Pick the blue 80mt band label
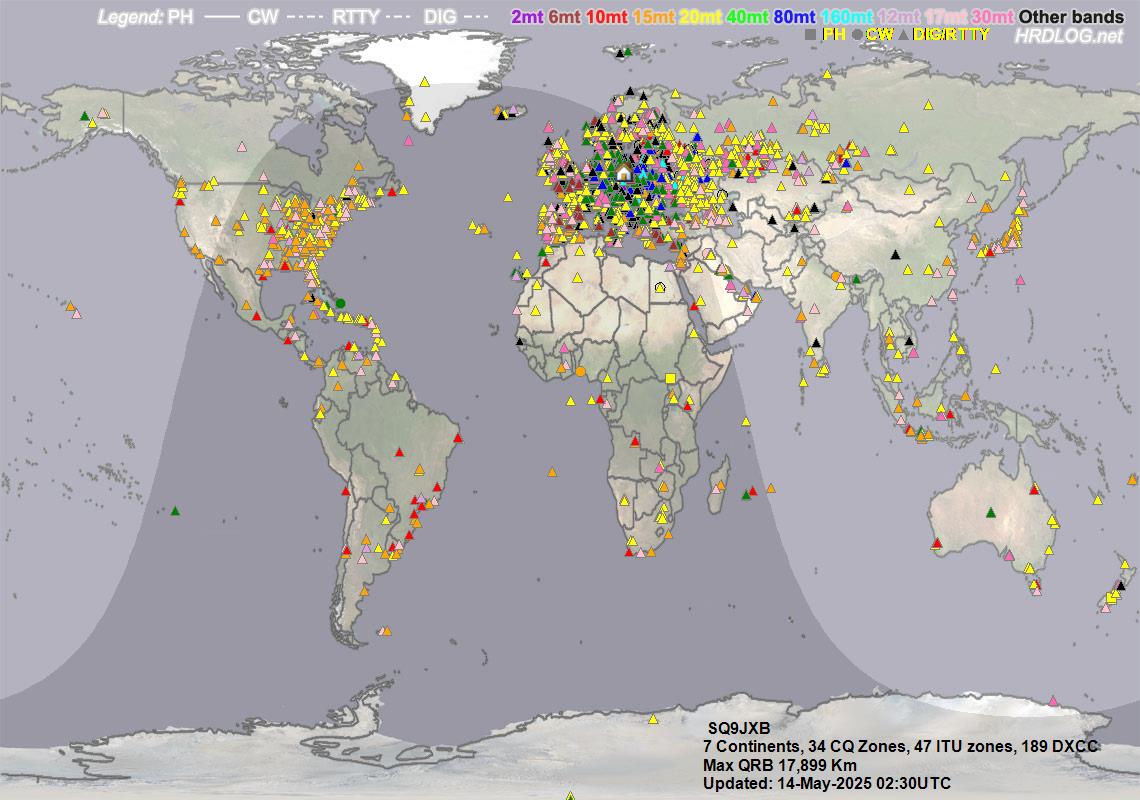 pyautogui.click(x=793, y=17)
